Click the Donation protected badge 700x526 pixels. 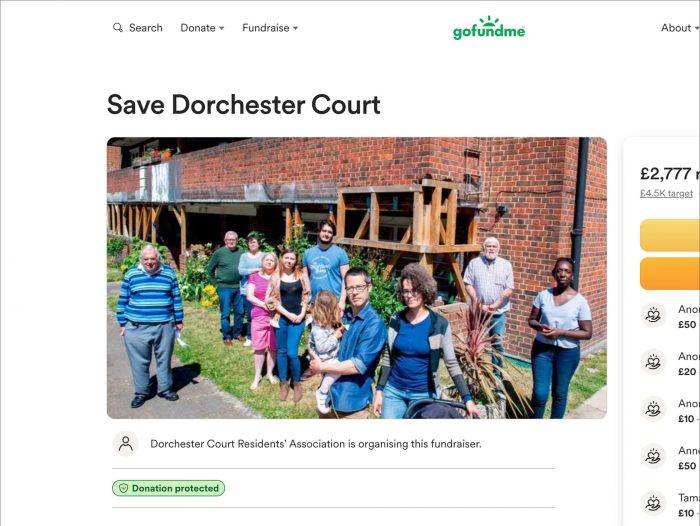click(x=168, y=488)
